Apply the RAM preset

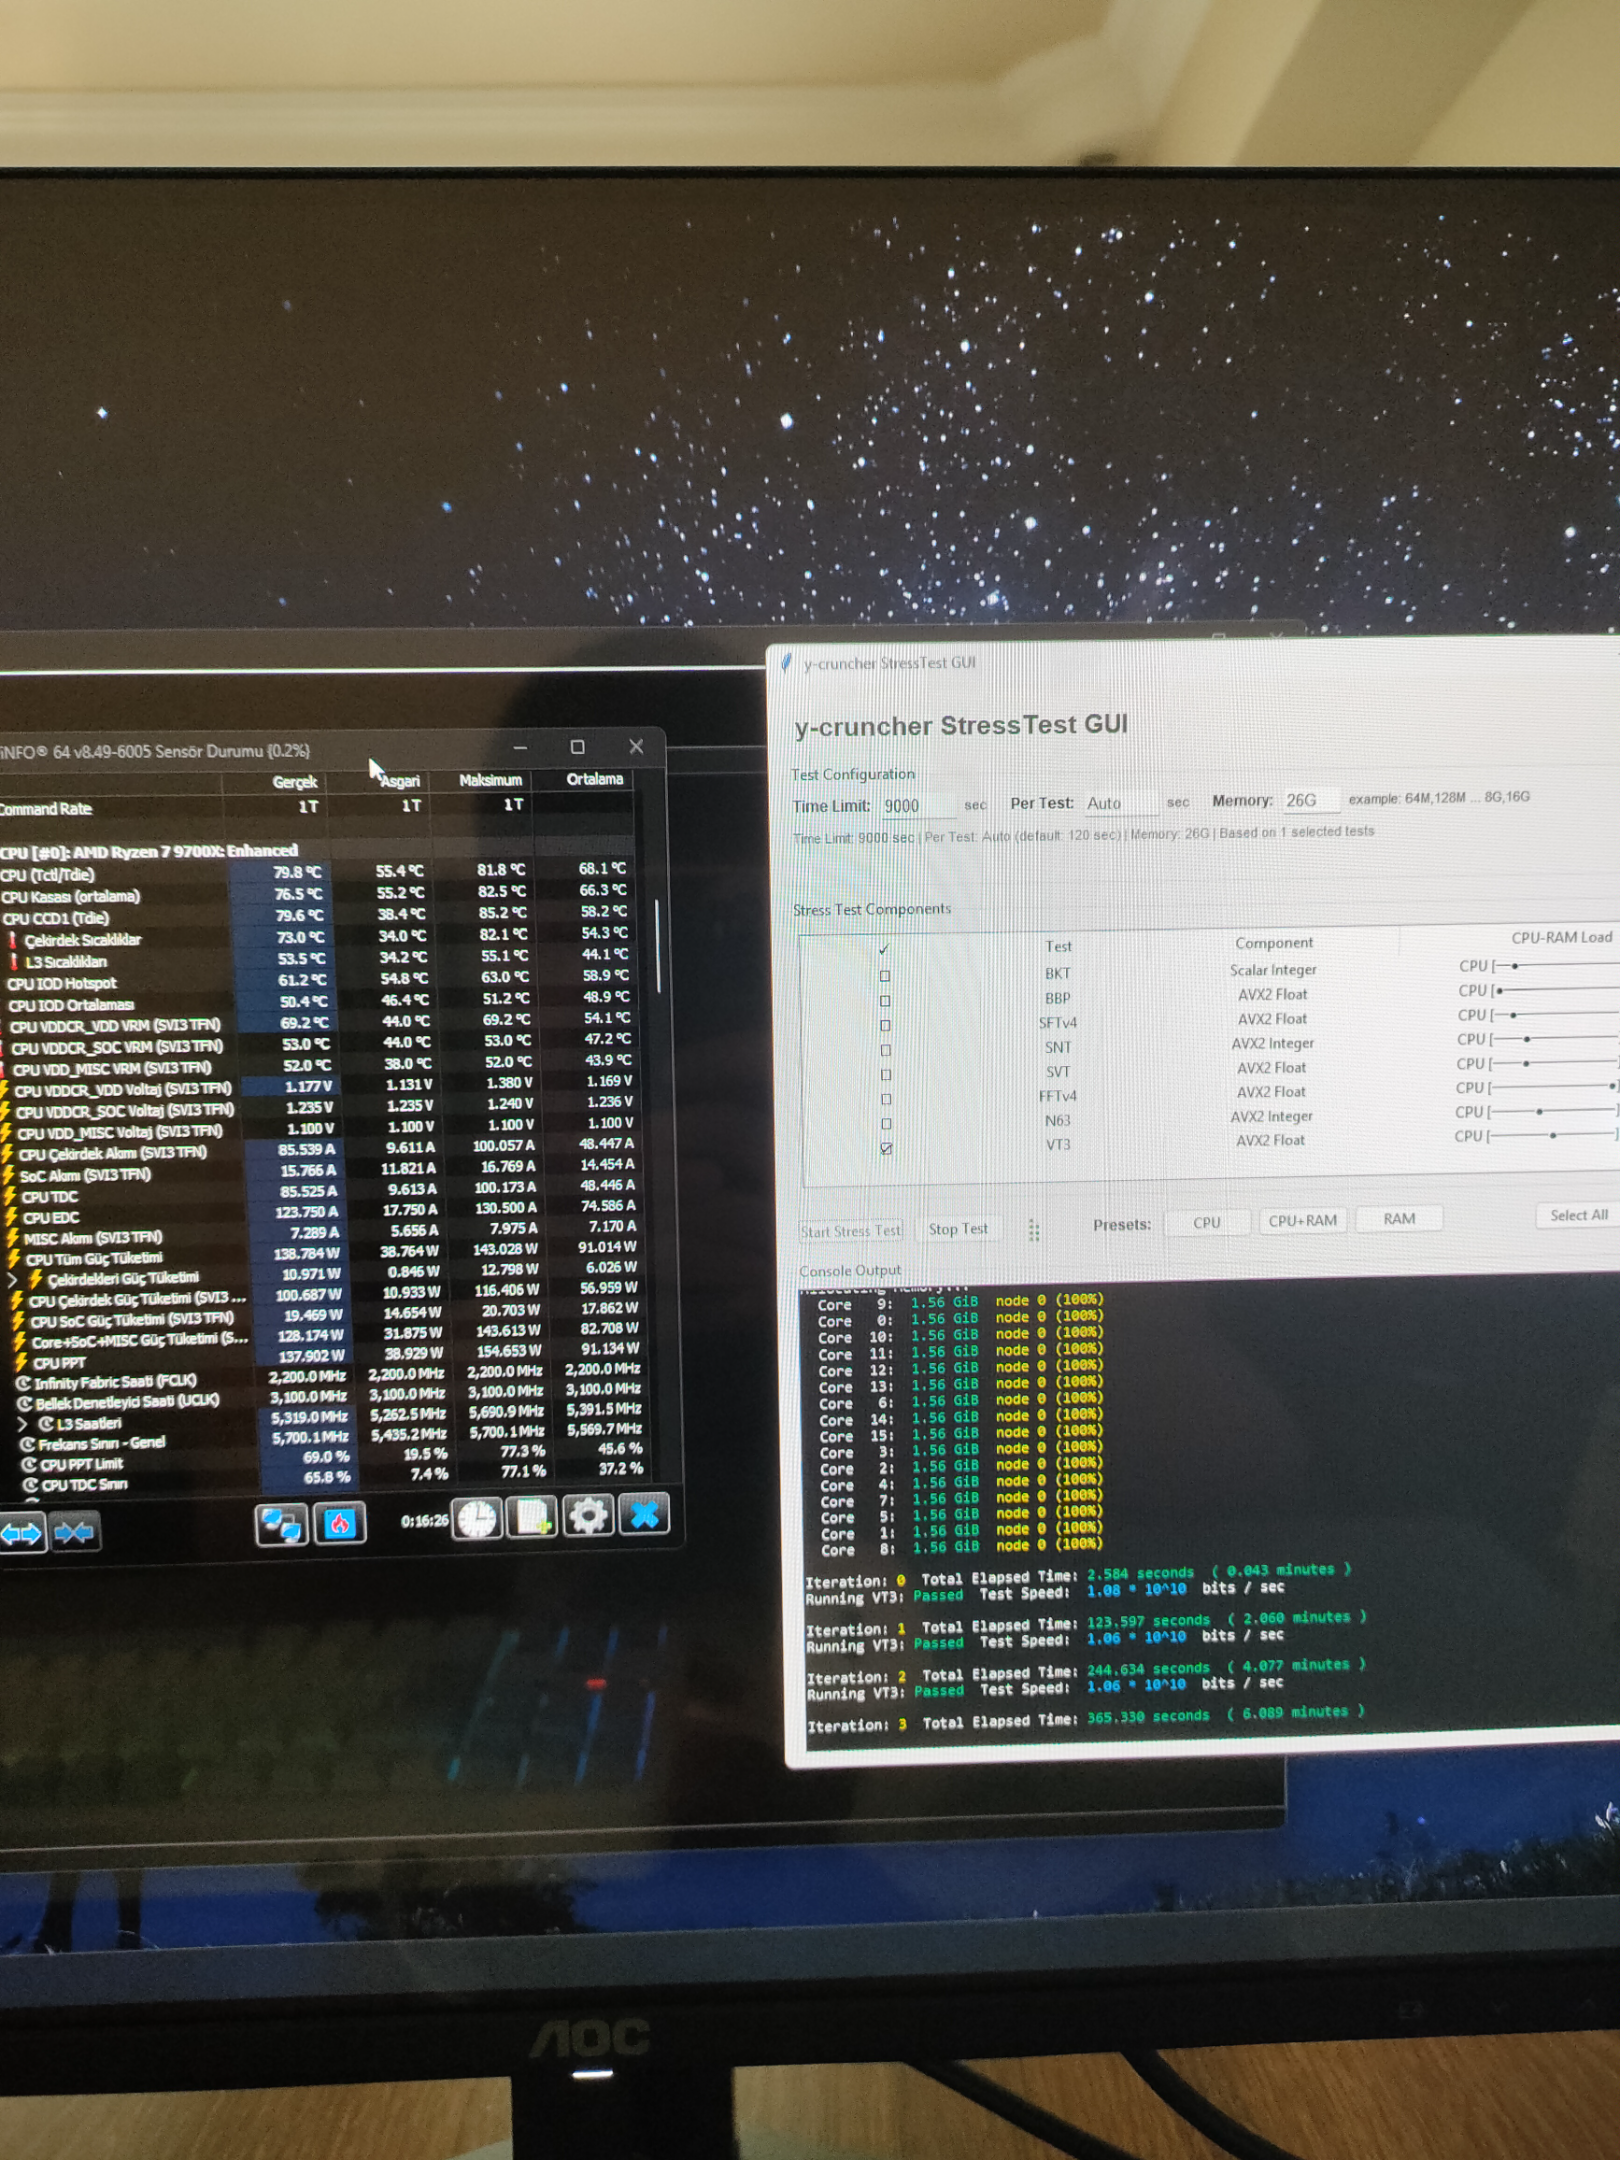click(x=1399, y=1219)
